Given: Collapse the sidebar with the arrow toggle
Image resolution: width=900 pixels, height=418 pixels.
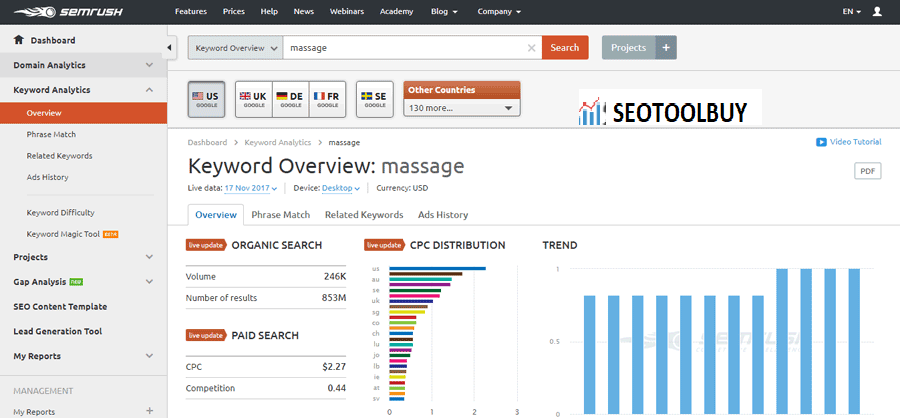Looking at the screenshot, I should coord(169,48).
